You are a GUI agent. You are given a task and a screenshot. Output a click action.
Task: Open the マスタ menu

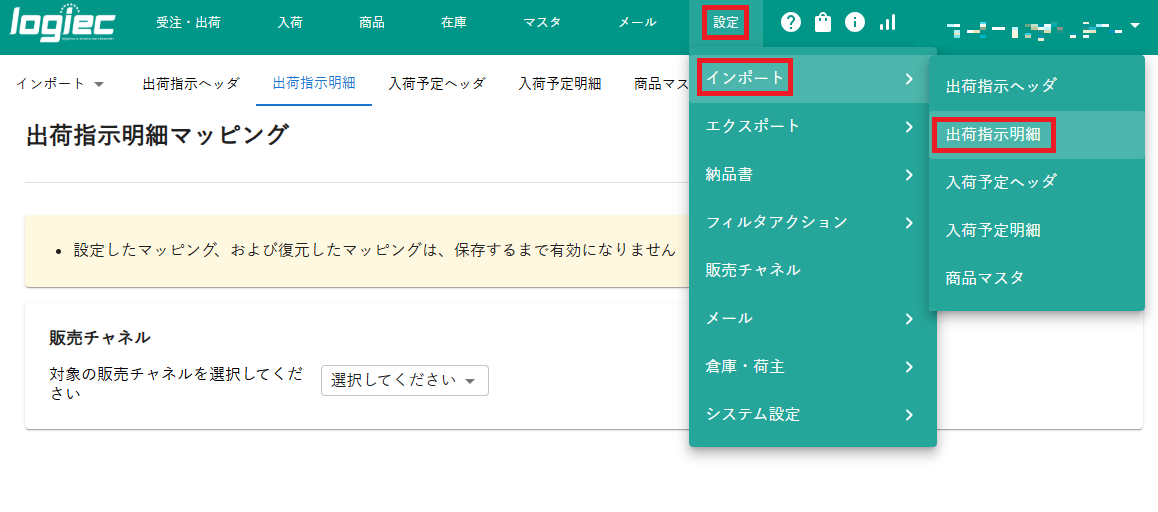coord(542,23)
